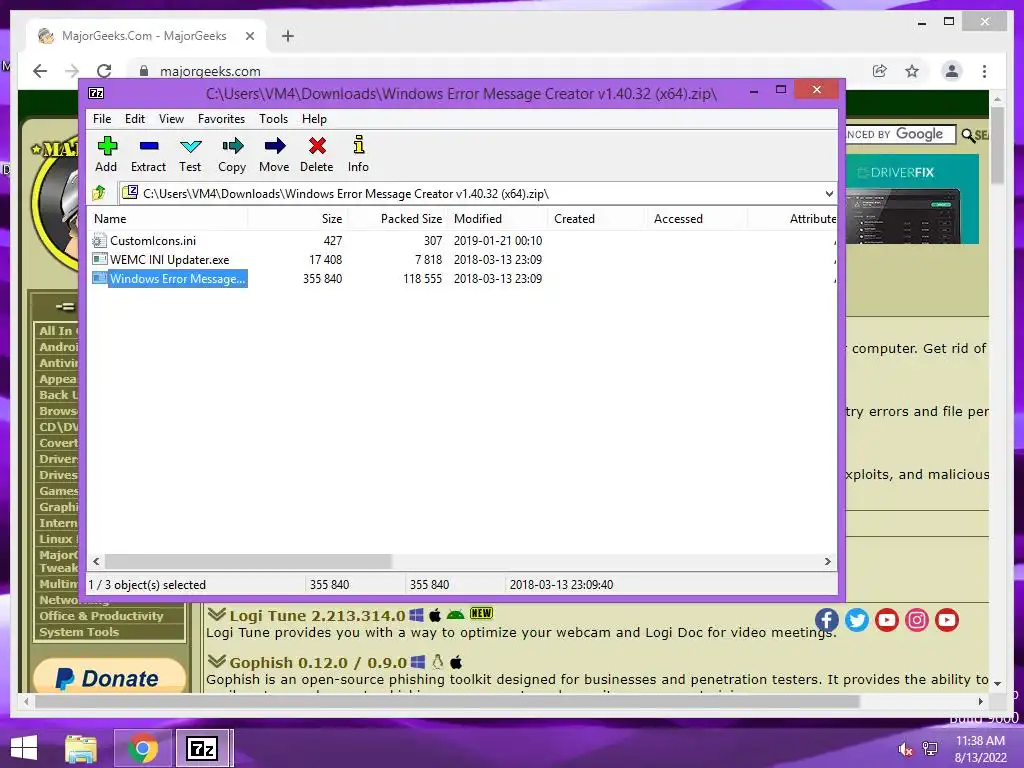Sort by the Modified column header
Viewport: 1024px width, 768px height.
[x=498, y=219]
